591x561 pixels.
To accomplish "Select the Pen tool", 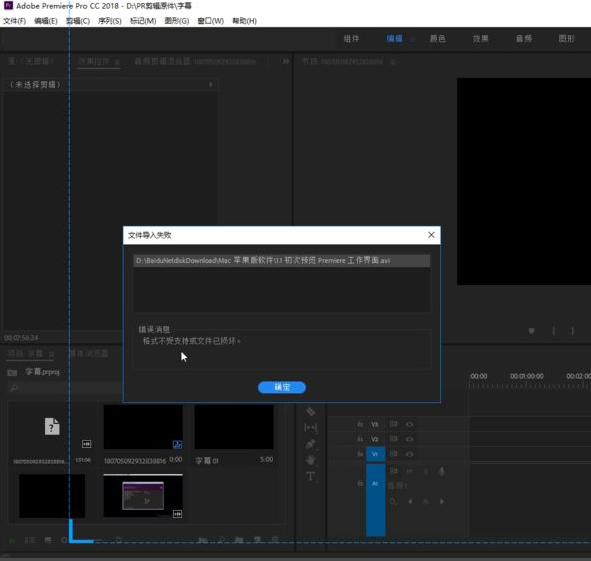I will coord(310,444).
